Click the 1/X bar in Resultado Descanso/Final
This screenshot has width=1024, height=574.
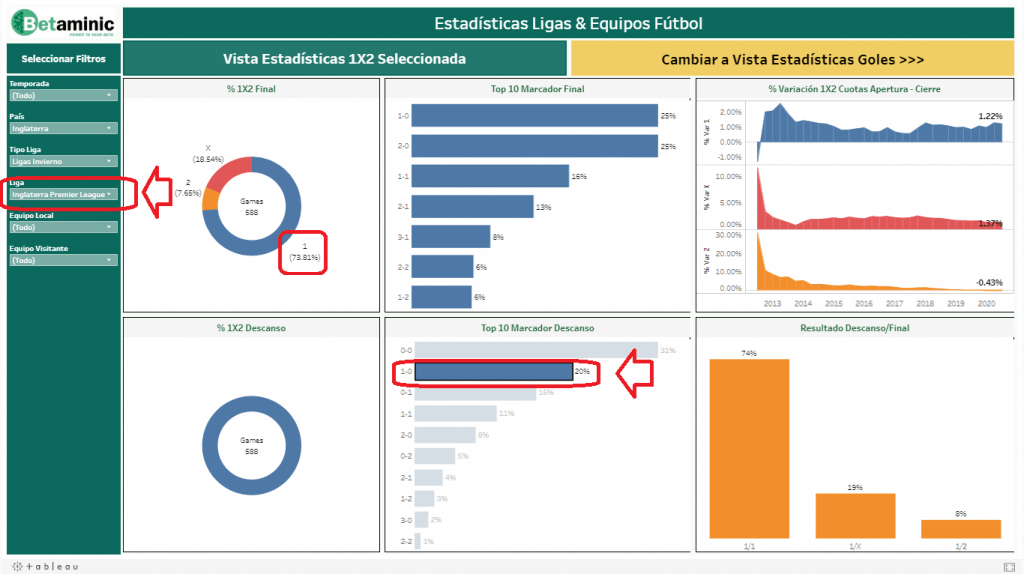click(x=855, y=516)
